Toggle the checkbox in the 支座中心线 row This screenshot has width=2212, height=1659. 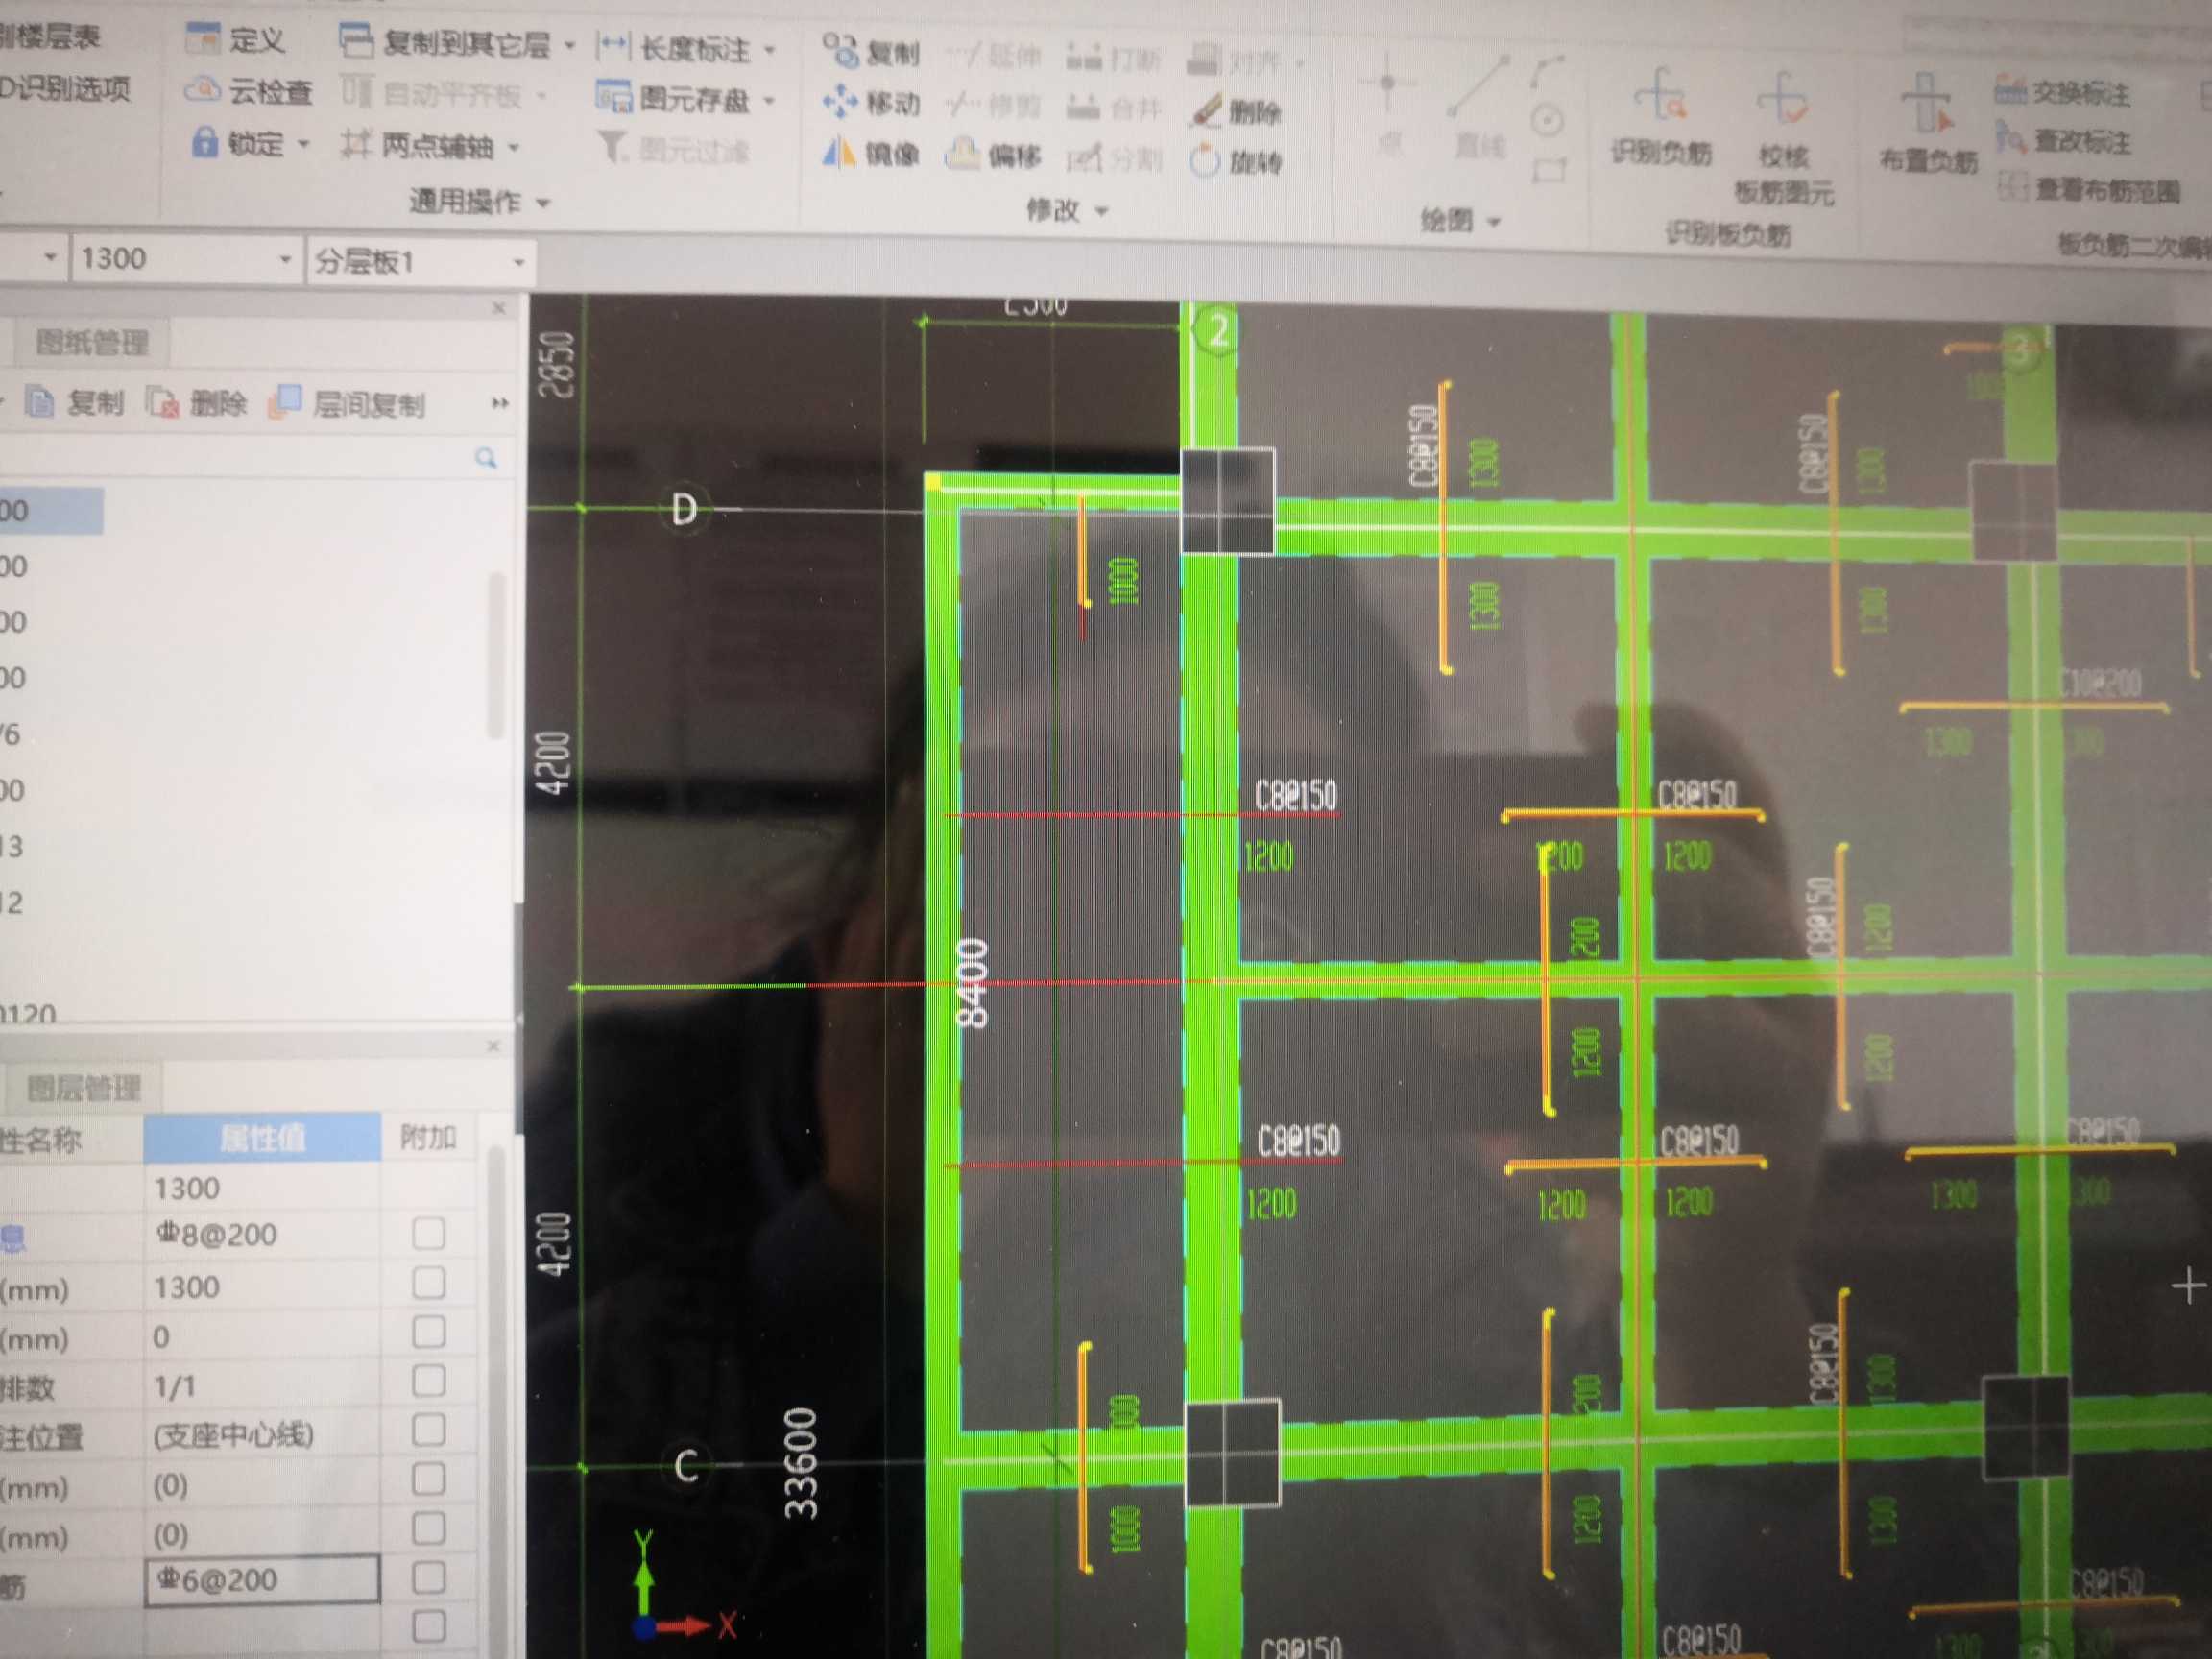428,1432
